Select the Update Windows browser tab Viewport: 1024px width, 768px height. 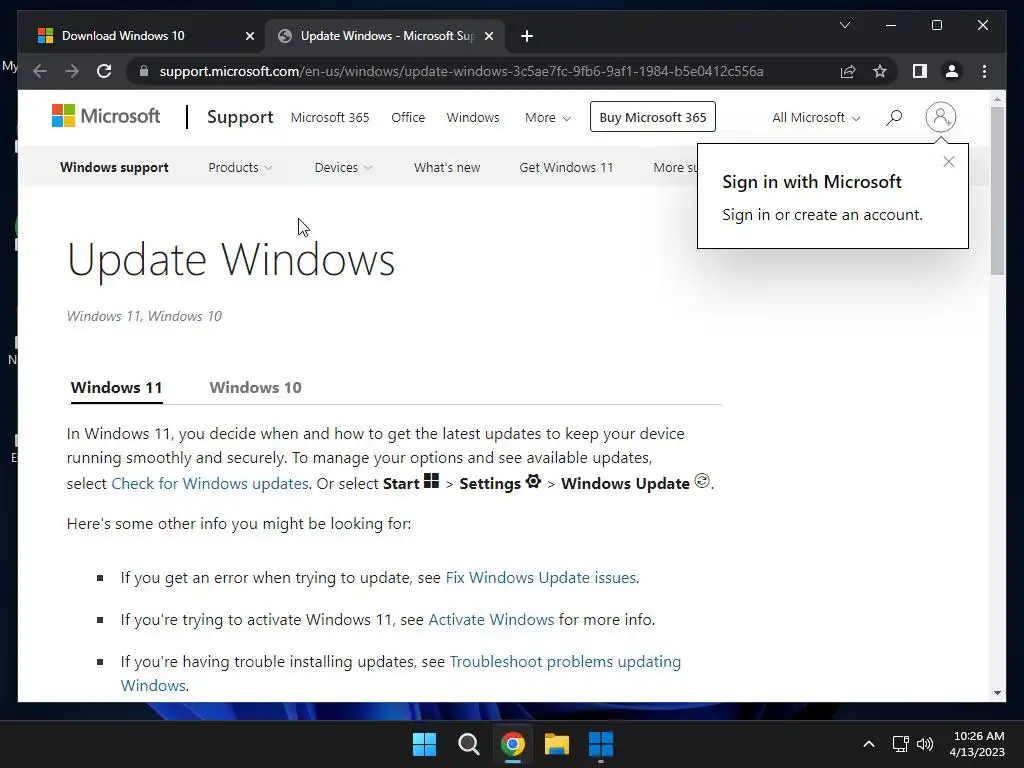(x=385, y=36)
